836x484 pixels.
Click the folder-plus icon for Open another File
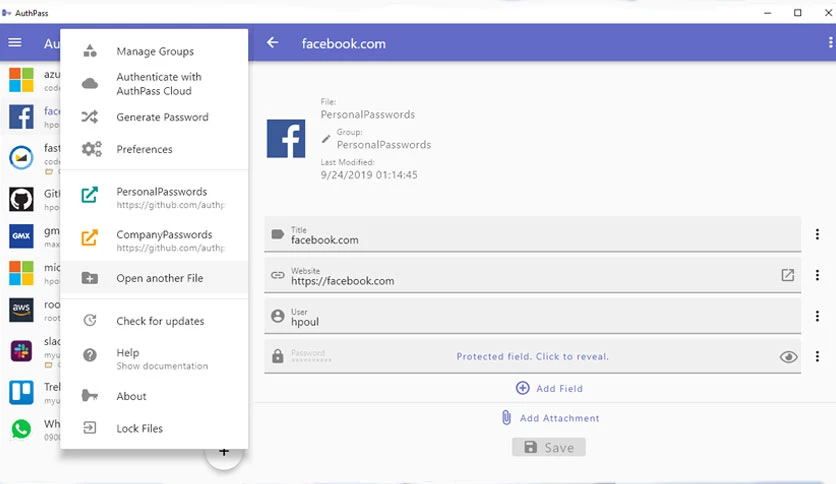tap(90, 278)
